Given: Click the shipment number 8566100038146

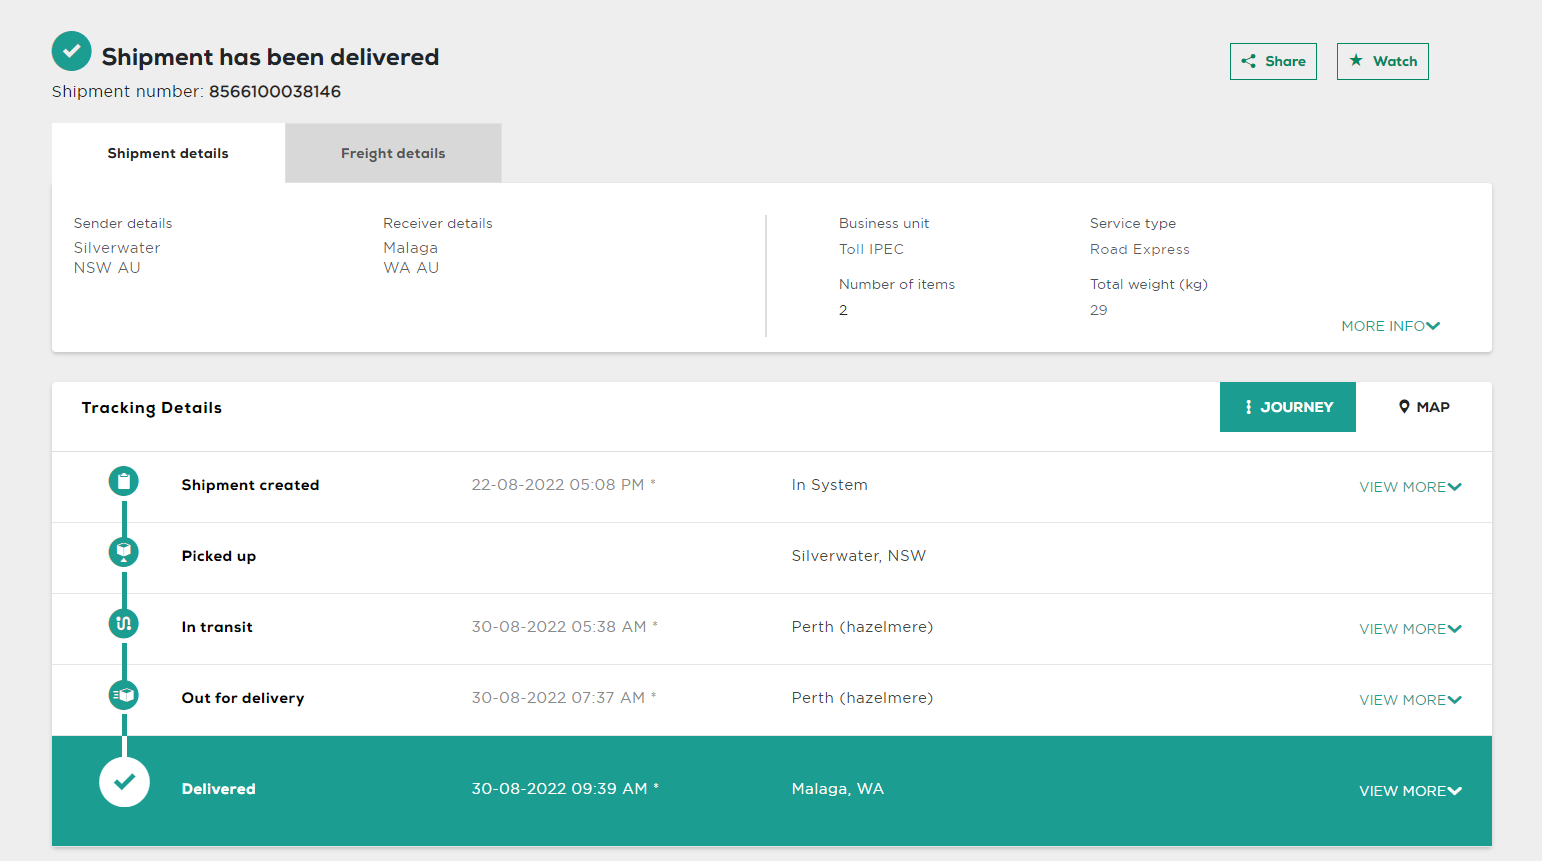Looking at the screenshot, I should [275, 92].
